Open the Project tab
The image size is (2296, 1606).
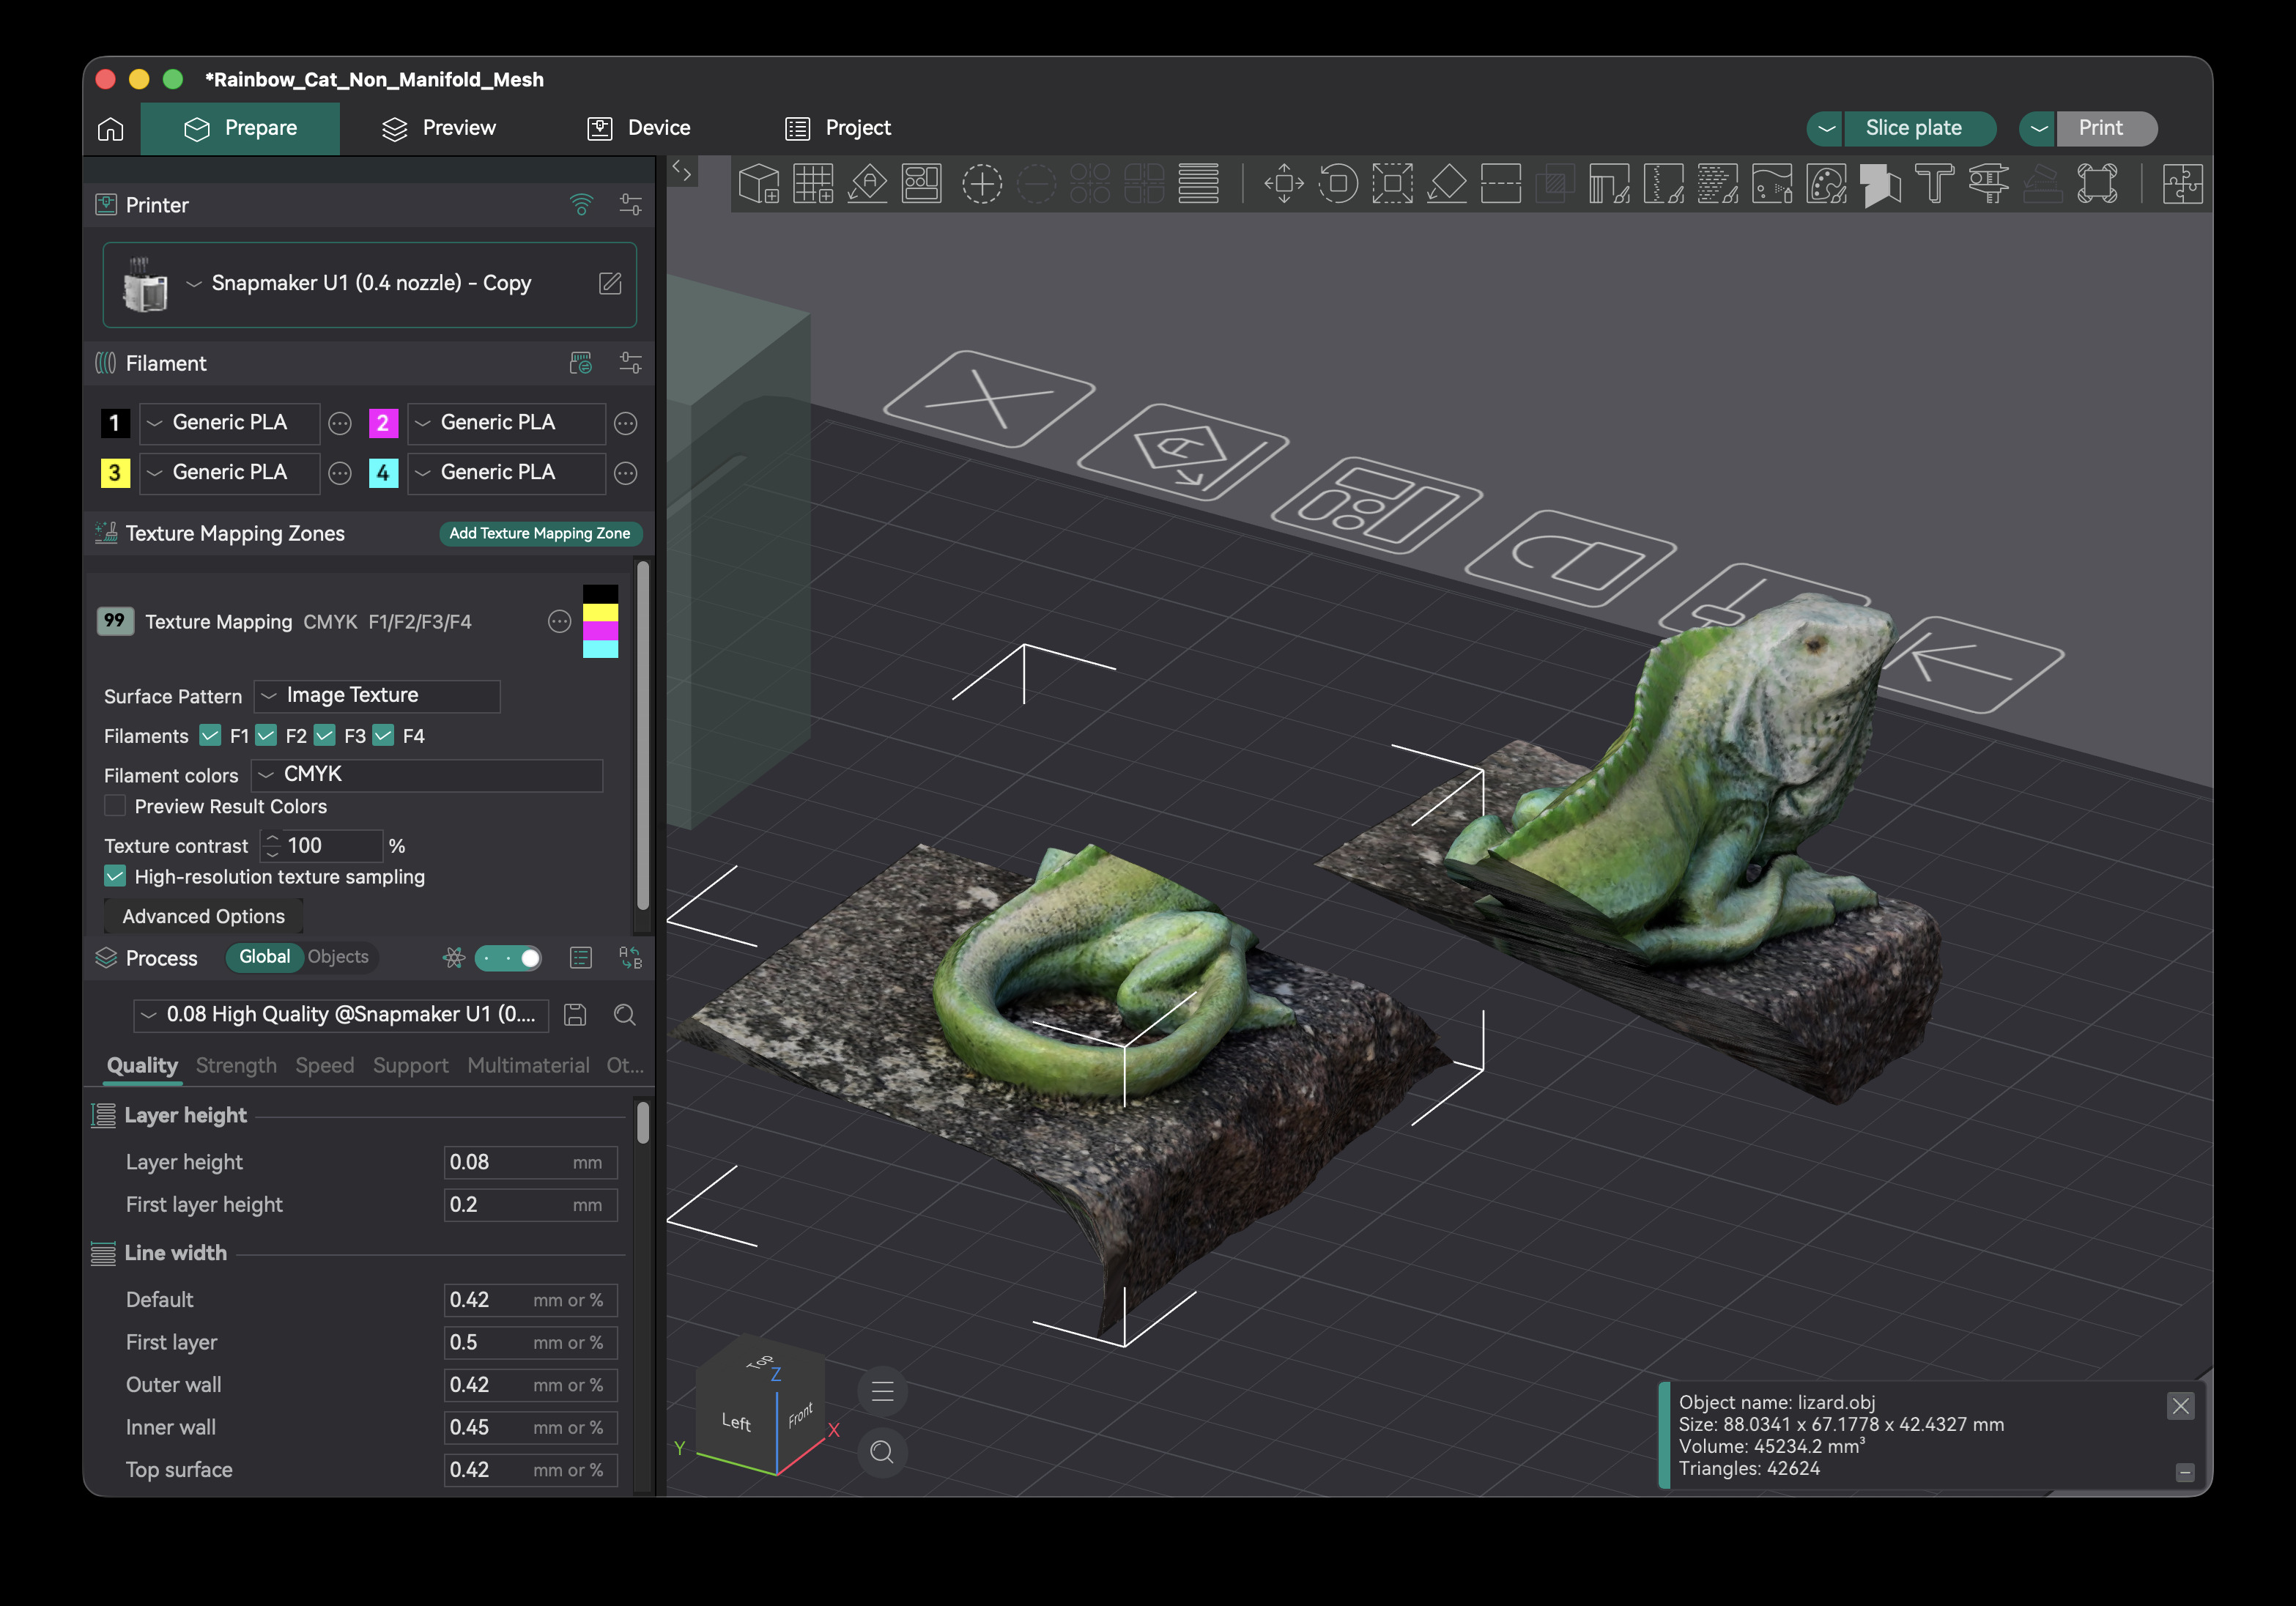pyautogui.click(x=838, y=128)
